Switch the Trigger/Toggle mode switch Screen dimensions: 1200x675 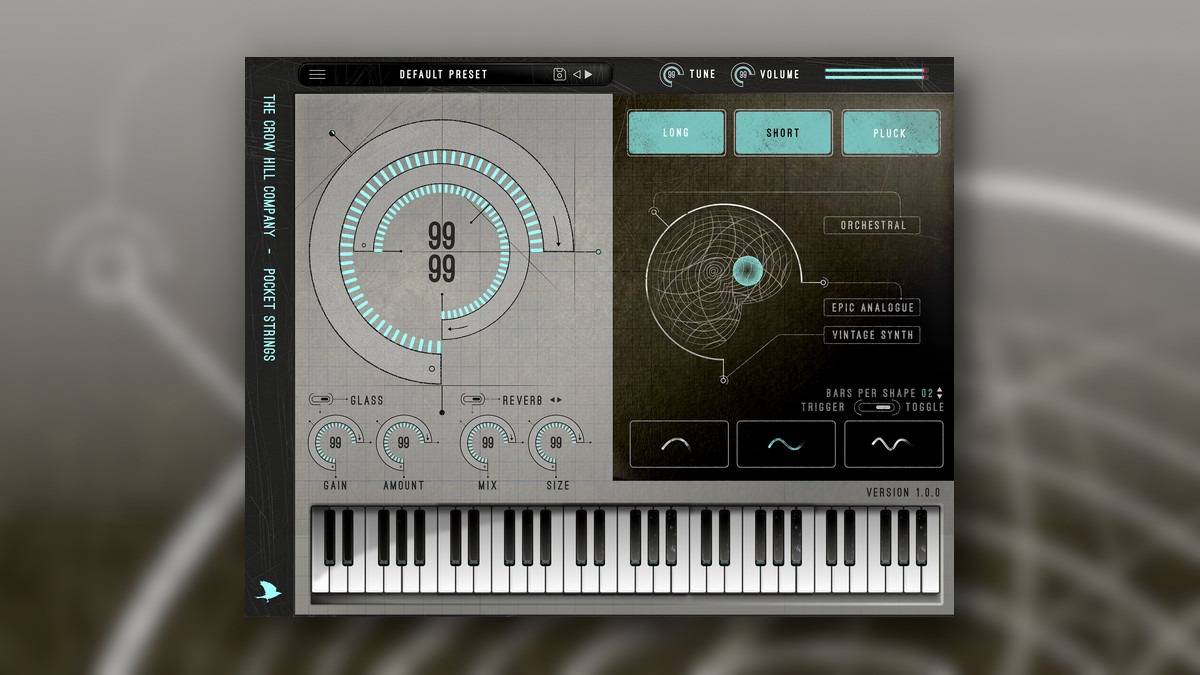pyautogui.click(x=877, y=407)
